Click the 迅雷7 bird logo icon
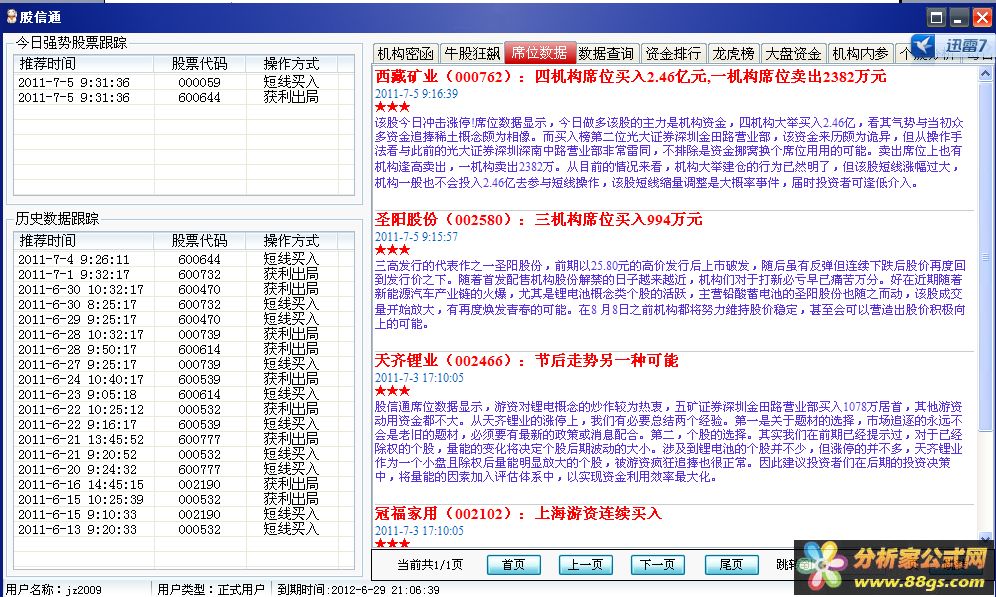 click(923, 46)
